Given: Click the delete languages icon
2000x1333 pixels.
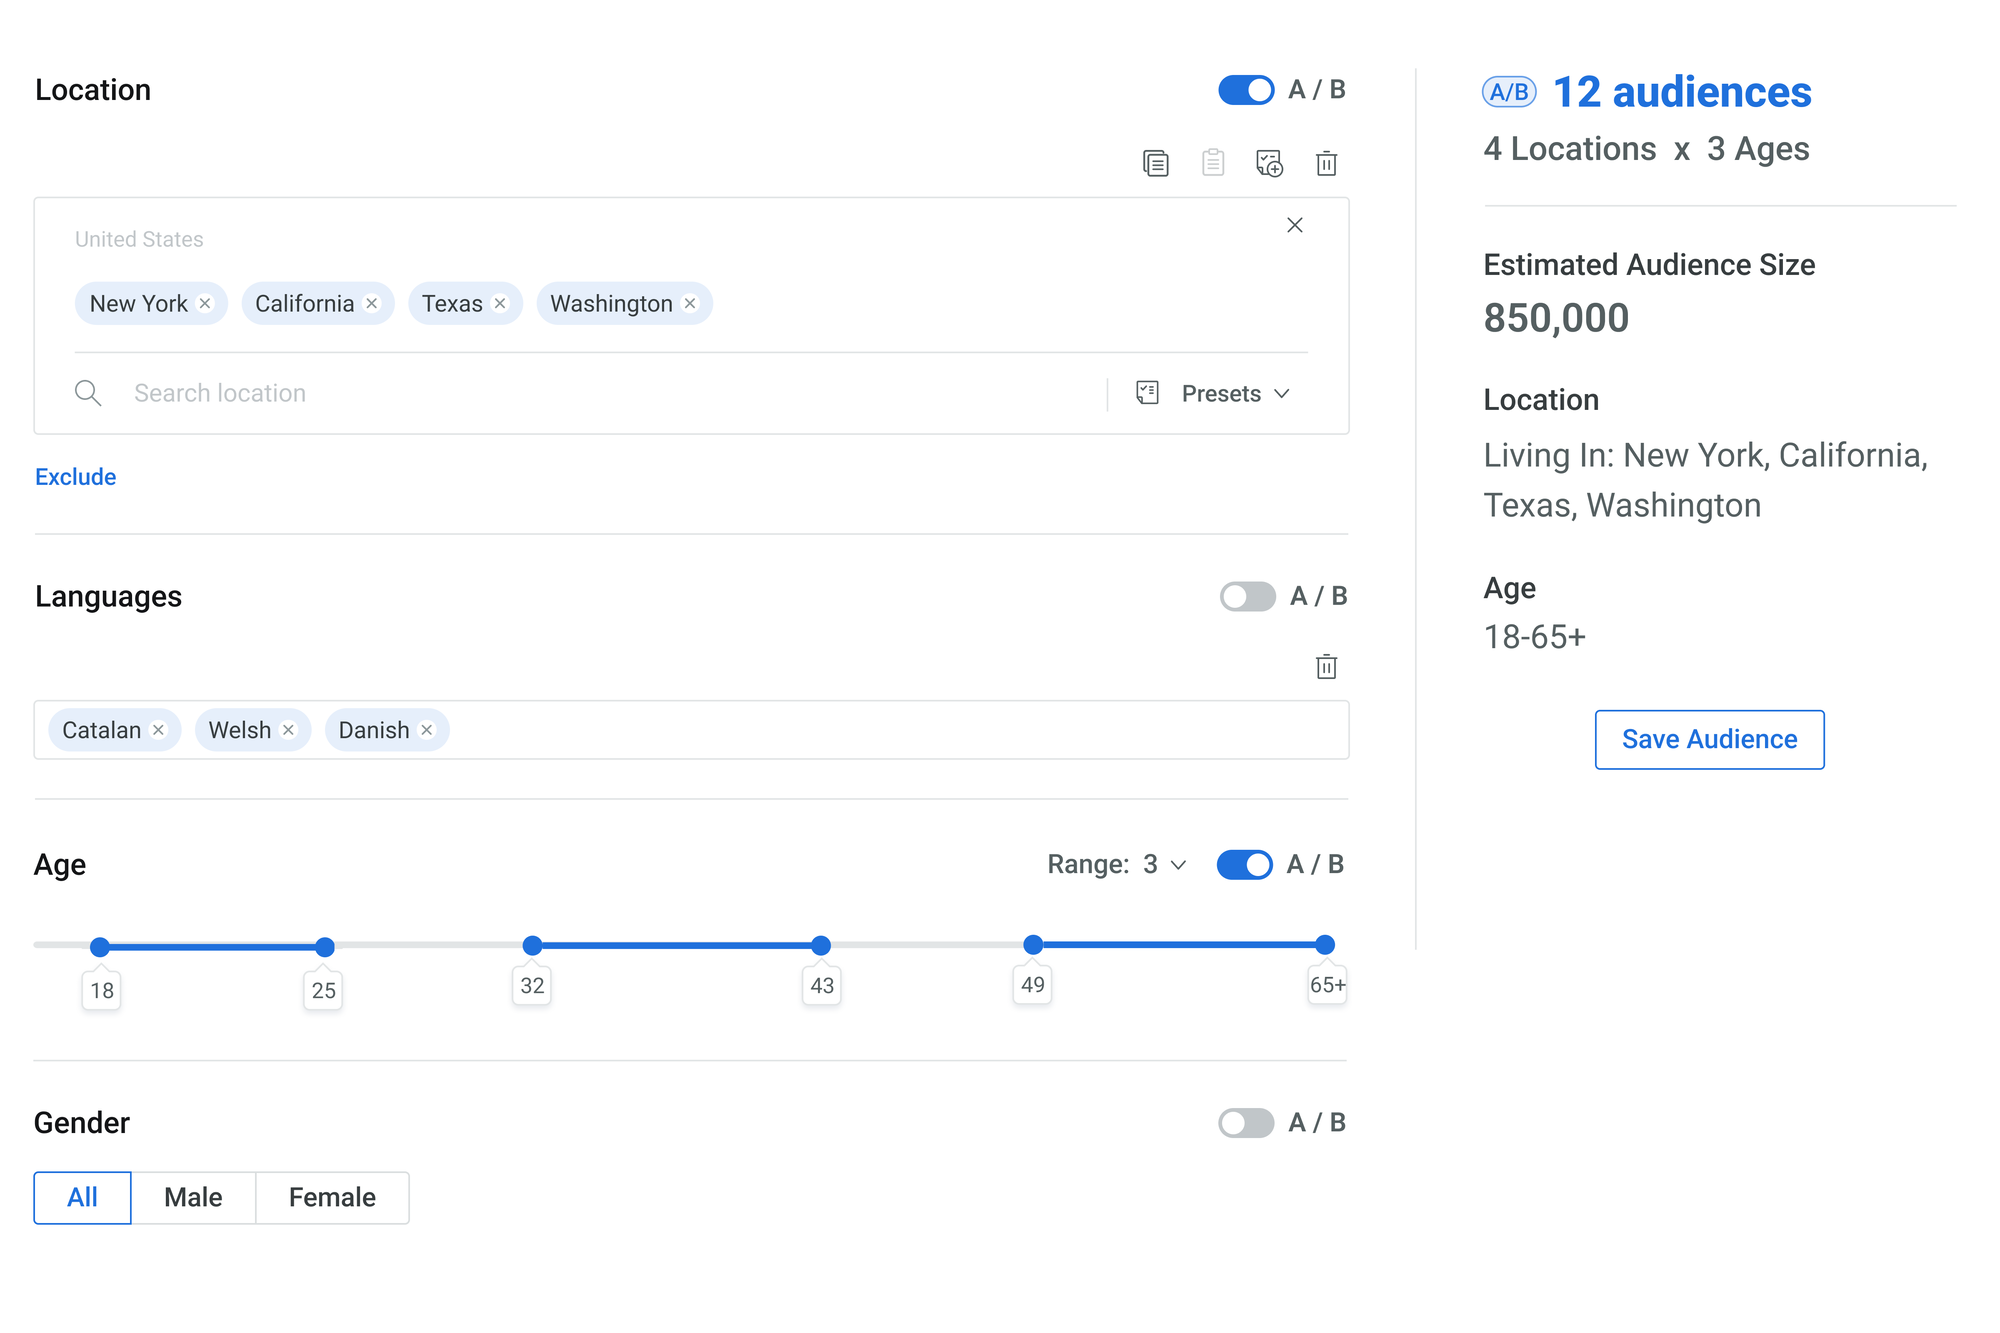Looking at the screenshot, I should point(1325,666).
